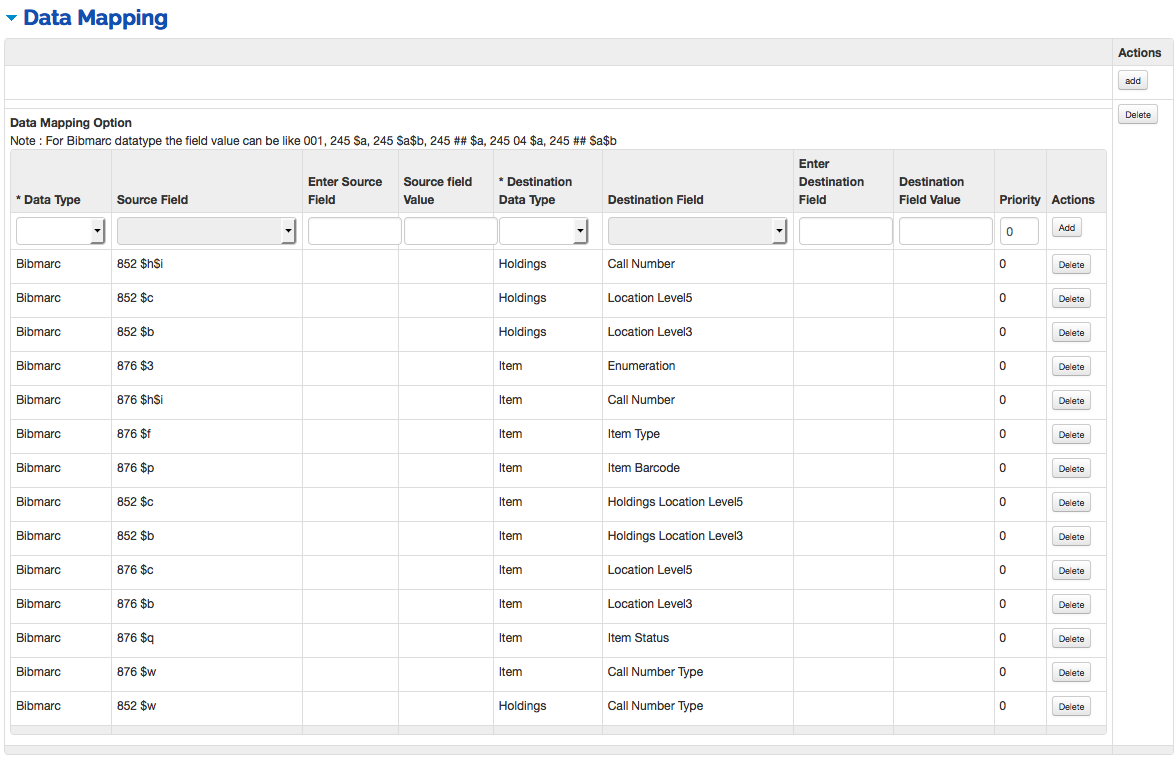
Task: Open the Data Type dropdown
Action: pyautogui.click(x=61, y=231)
